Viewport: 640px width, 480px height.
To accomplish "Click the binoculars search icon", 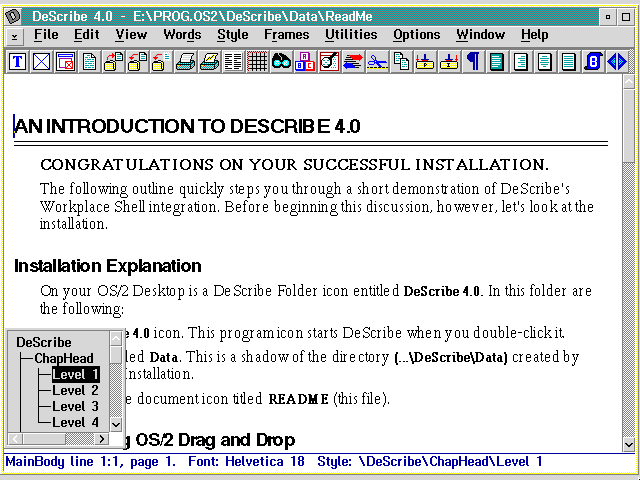I will click(x=281, y=62).
